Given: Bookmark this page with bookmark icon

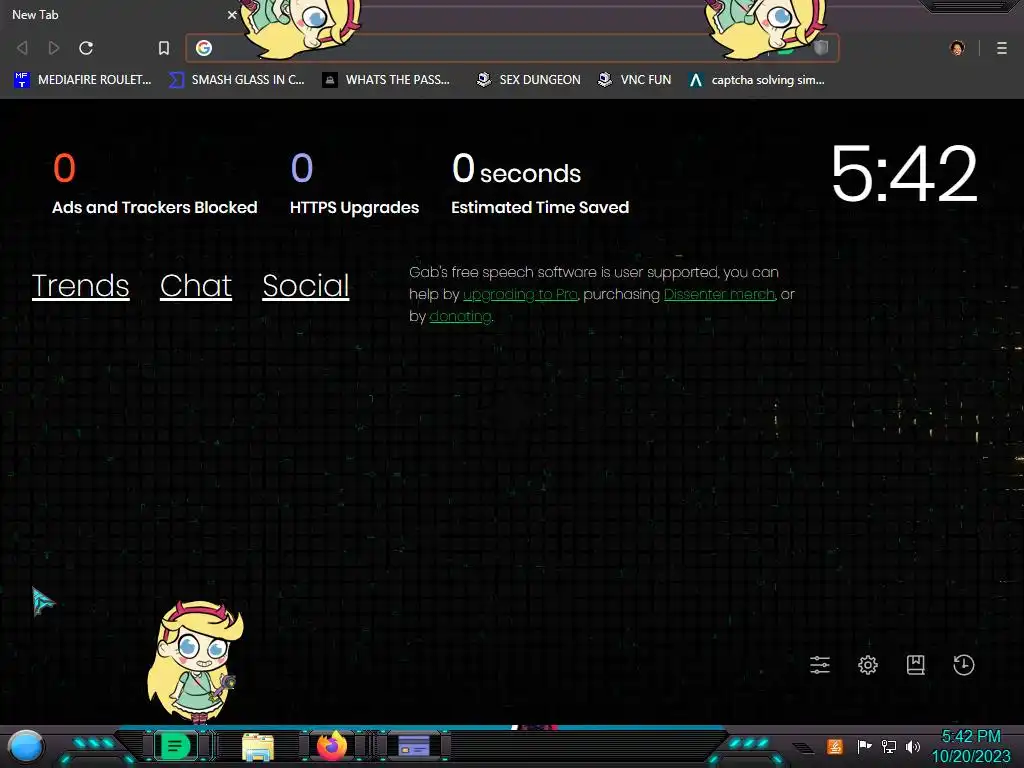Looking at the screenshot, I should tap(164, 48).
